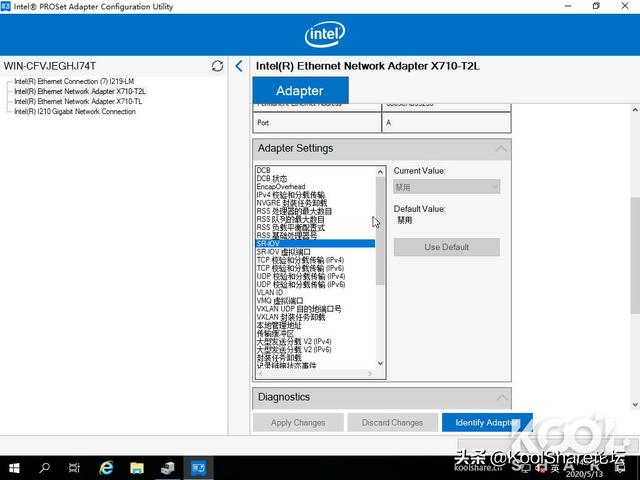Select TCP 校验和分载传输 (IPv4) setting
The image size is (640, 480).
tap(300, 260)
